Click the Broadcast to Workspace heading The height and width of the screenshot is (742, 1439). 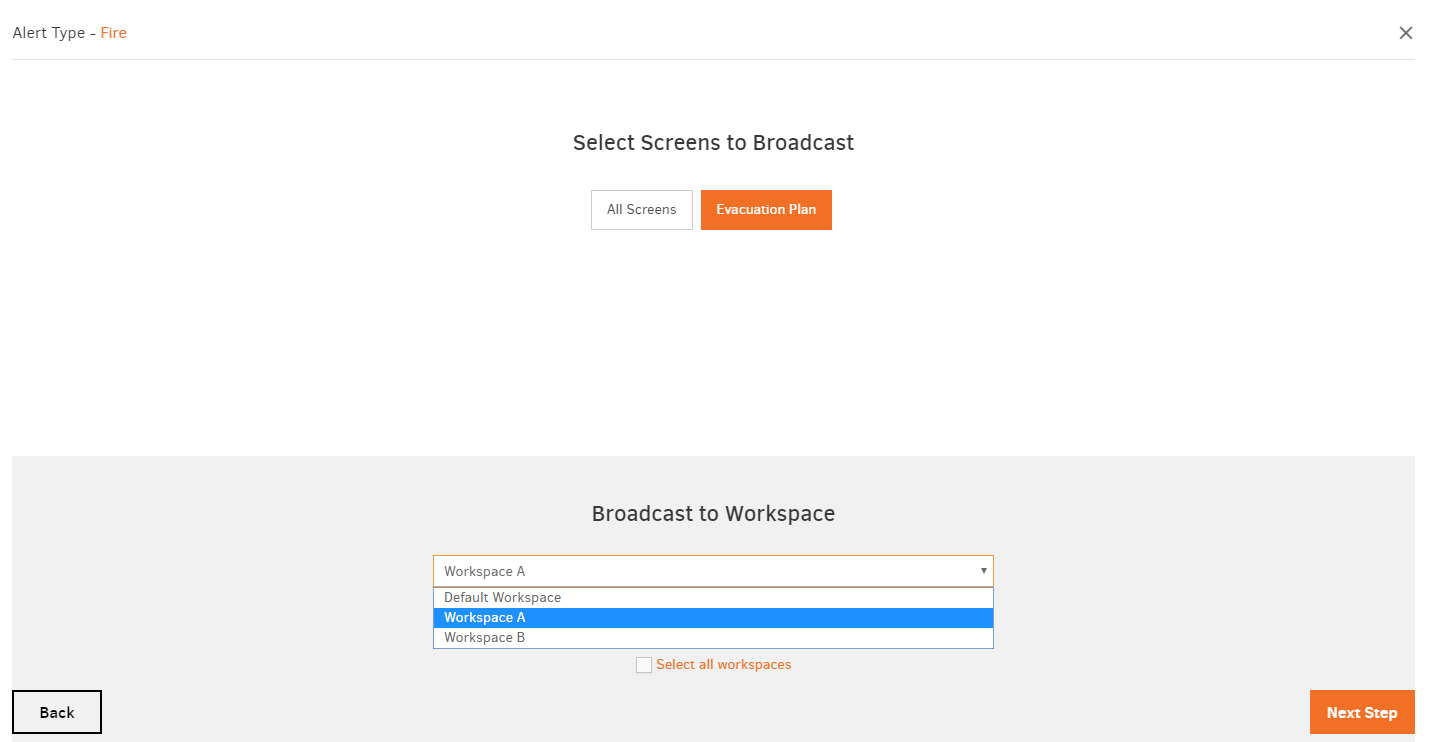(712, 513)
